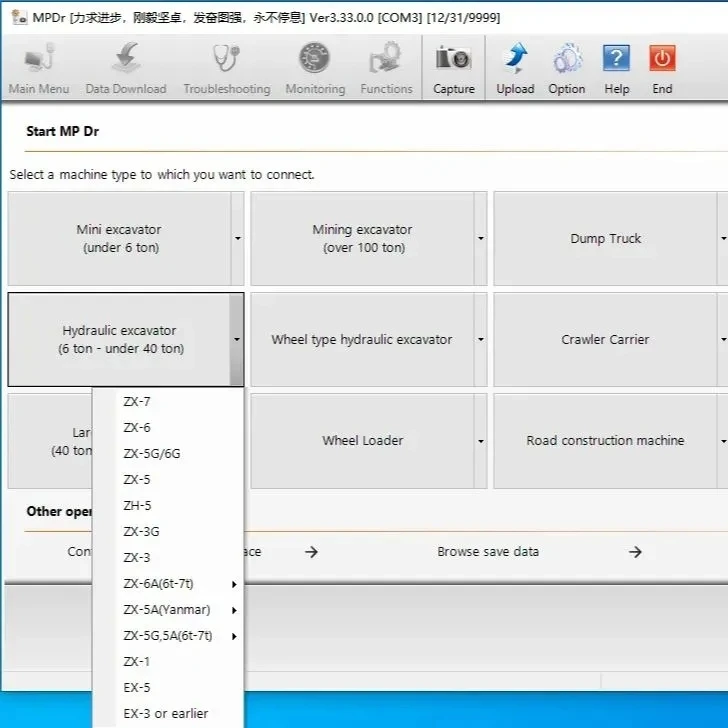Screen dimensions: 728x728
Task: Choose ZX-5G/6G menu entry
Action: click(x=168, y=454)
